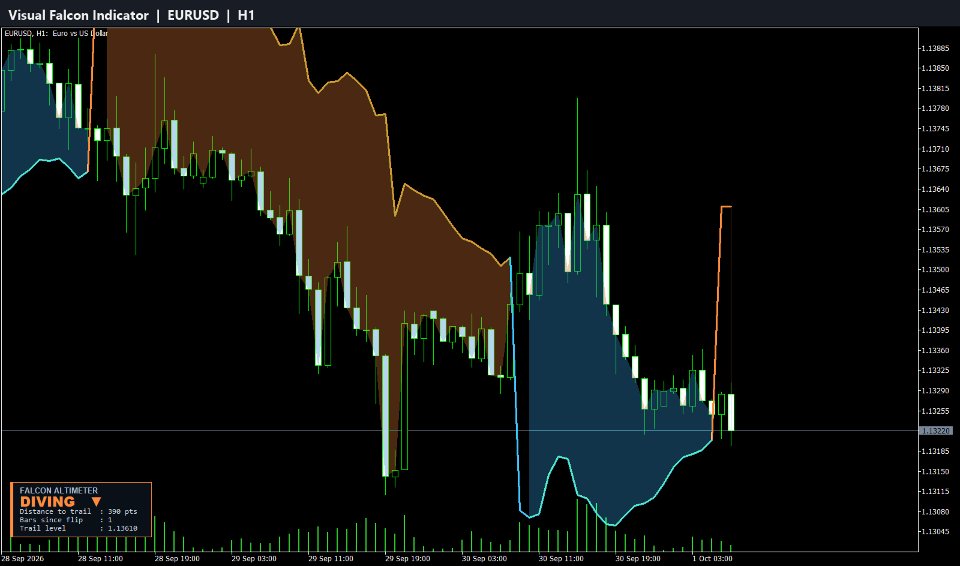Click the FALCON ALTIMETER panel title
The height and width of the screenshot is (566, 960).
click(59, 491)
